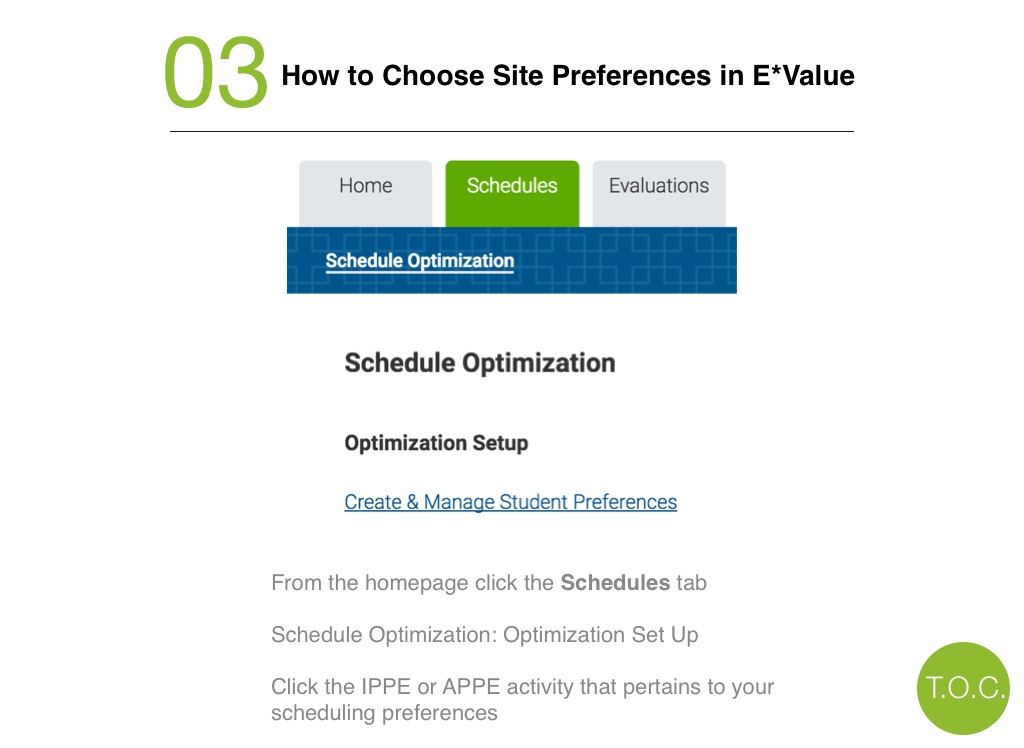Click bold Schedules word in the instructions

[x=615, y=582]
